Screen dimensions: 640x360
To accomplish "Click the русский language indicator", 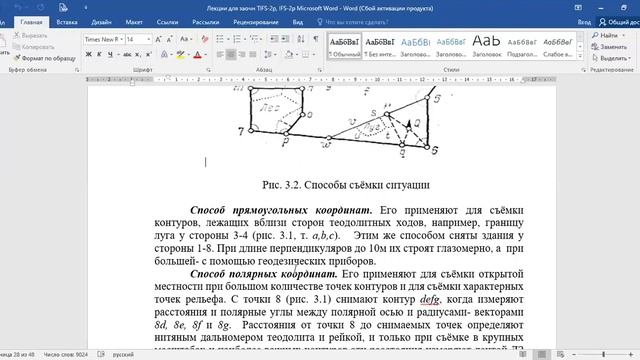I will point(123,354).
